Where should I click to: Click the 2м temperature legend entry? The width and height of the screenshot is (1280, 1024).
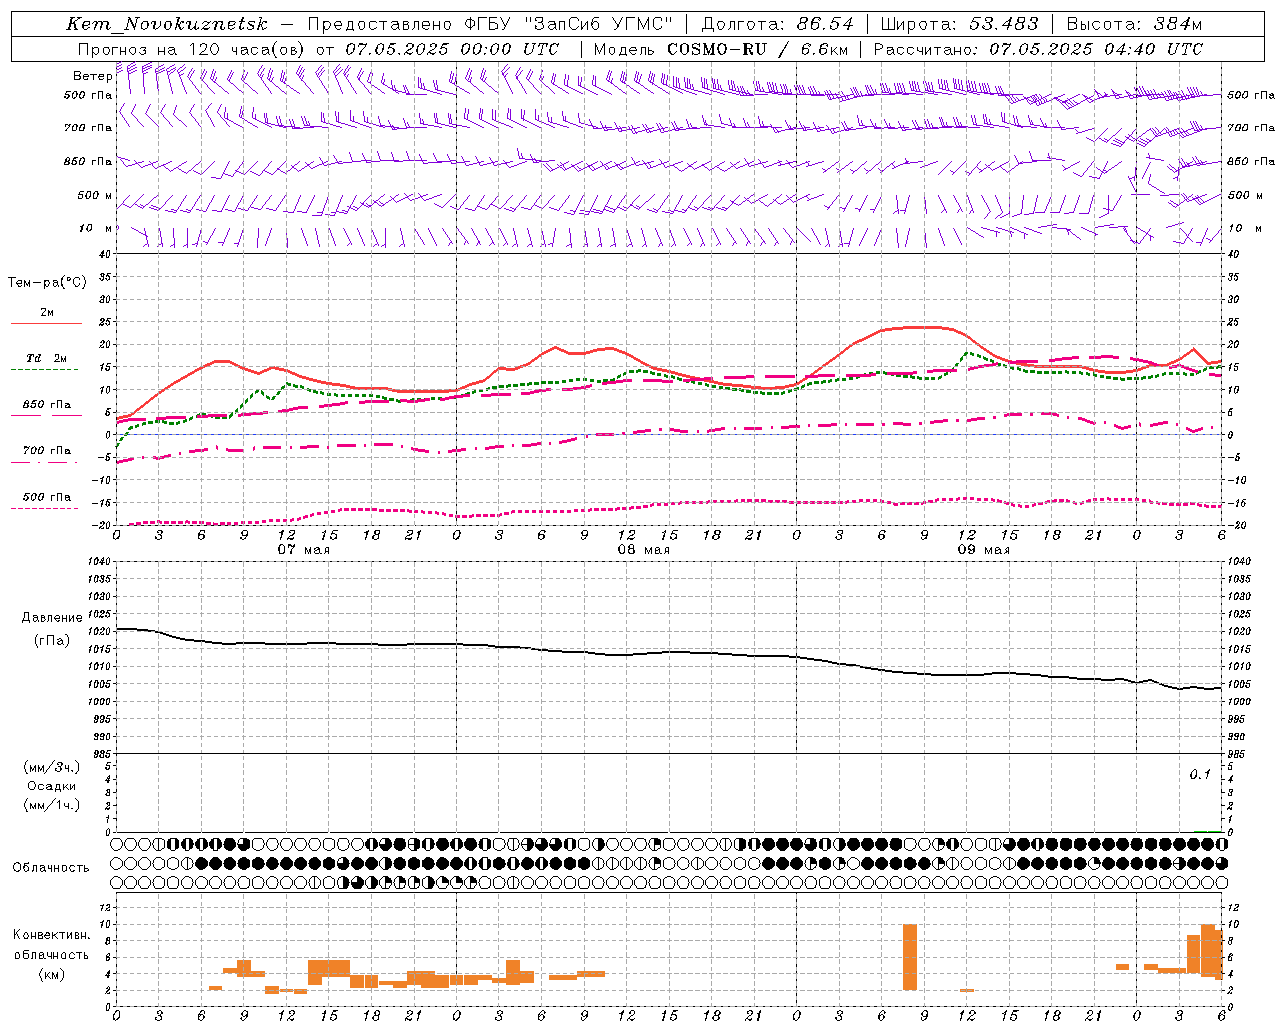pos(47,312)
